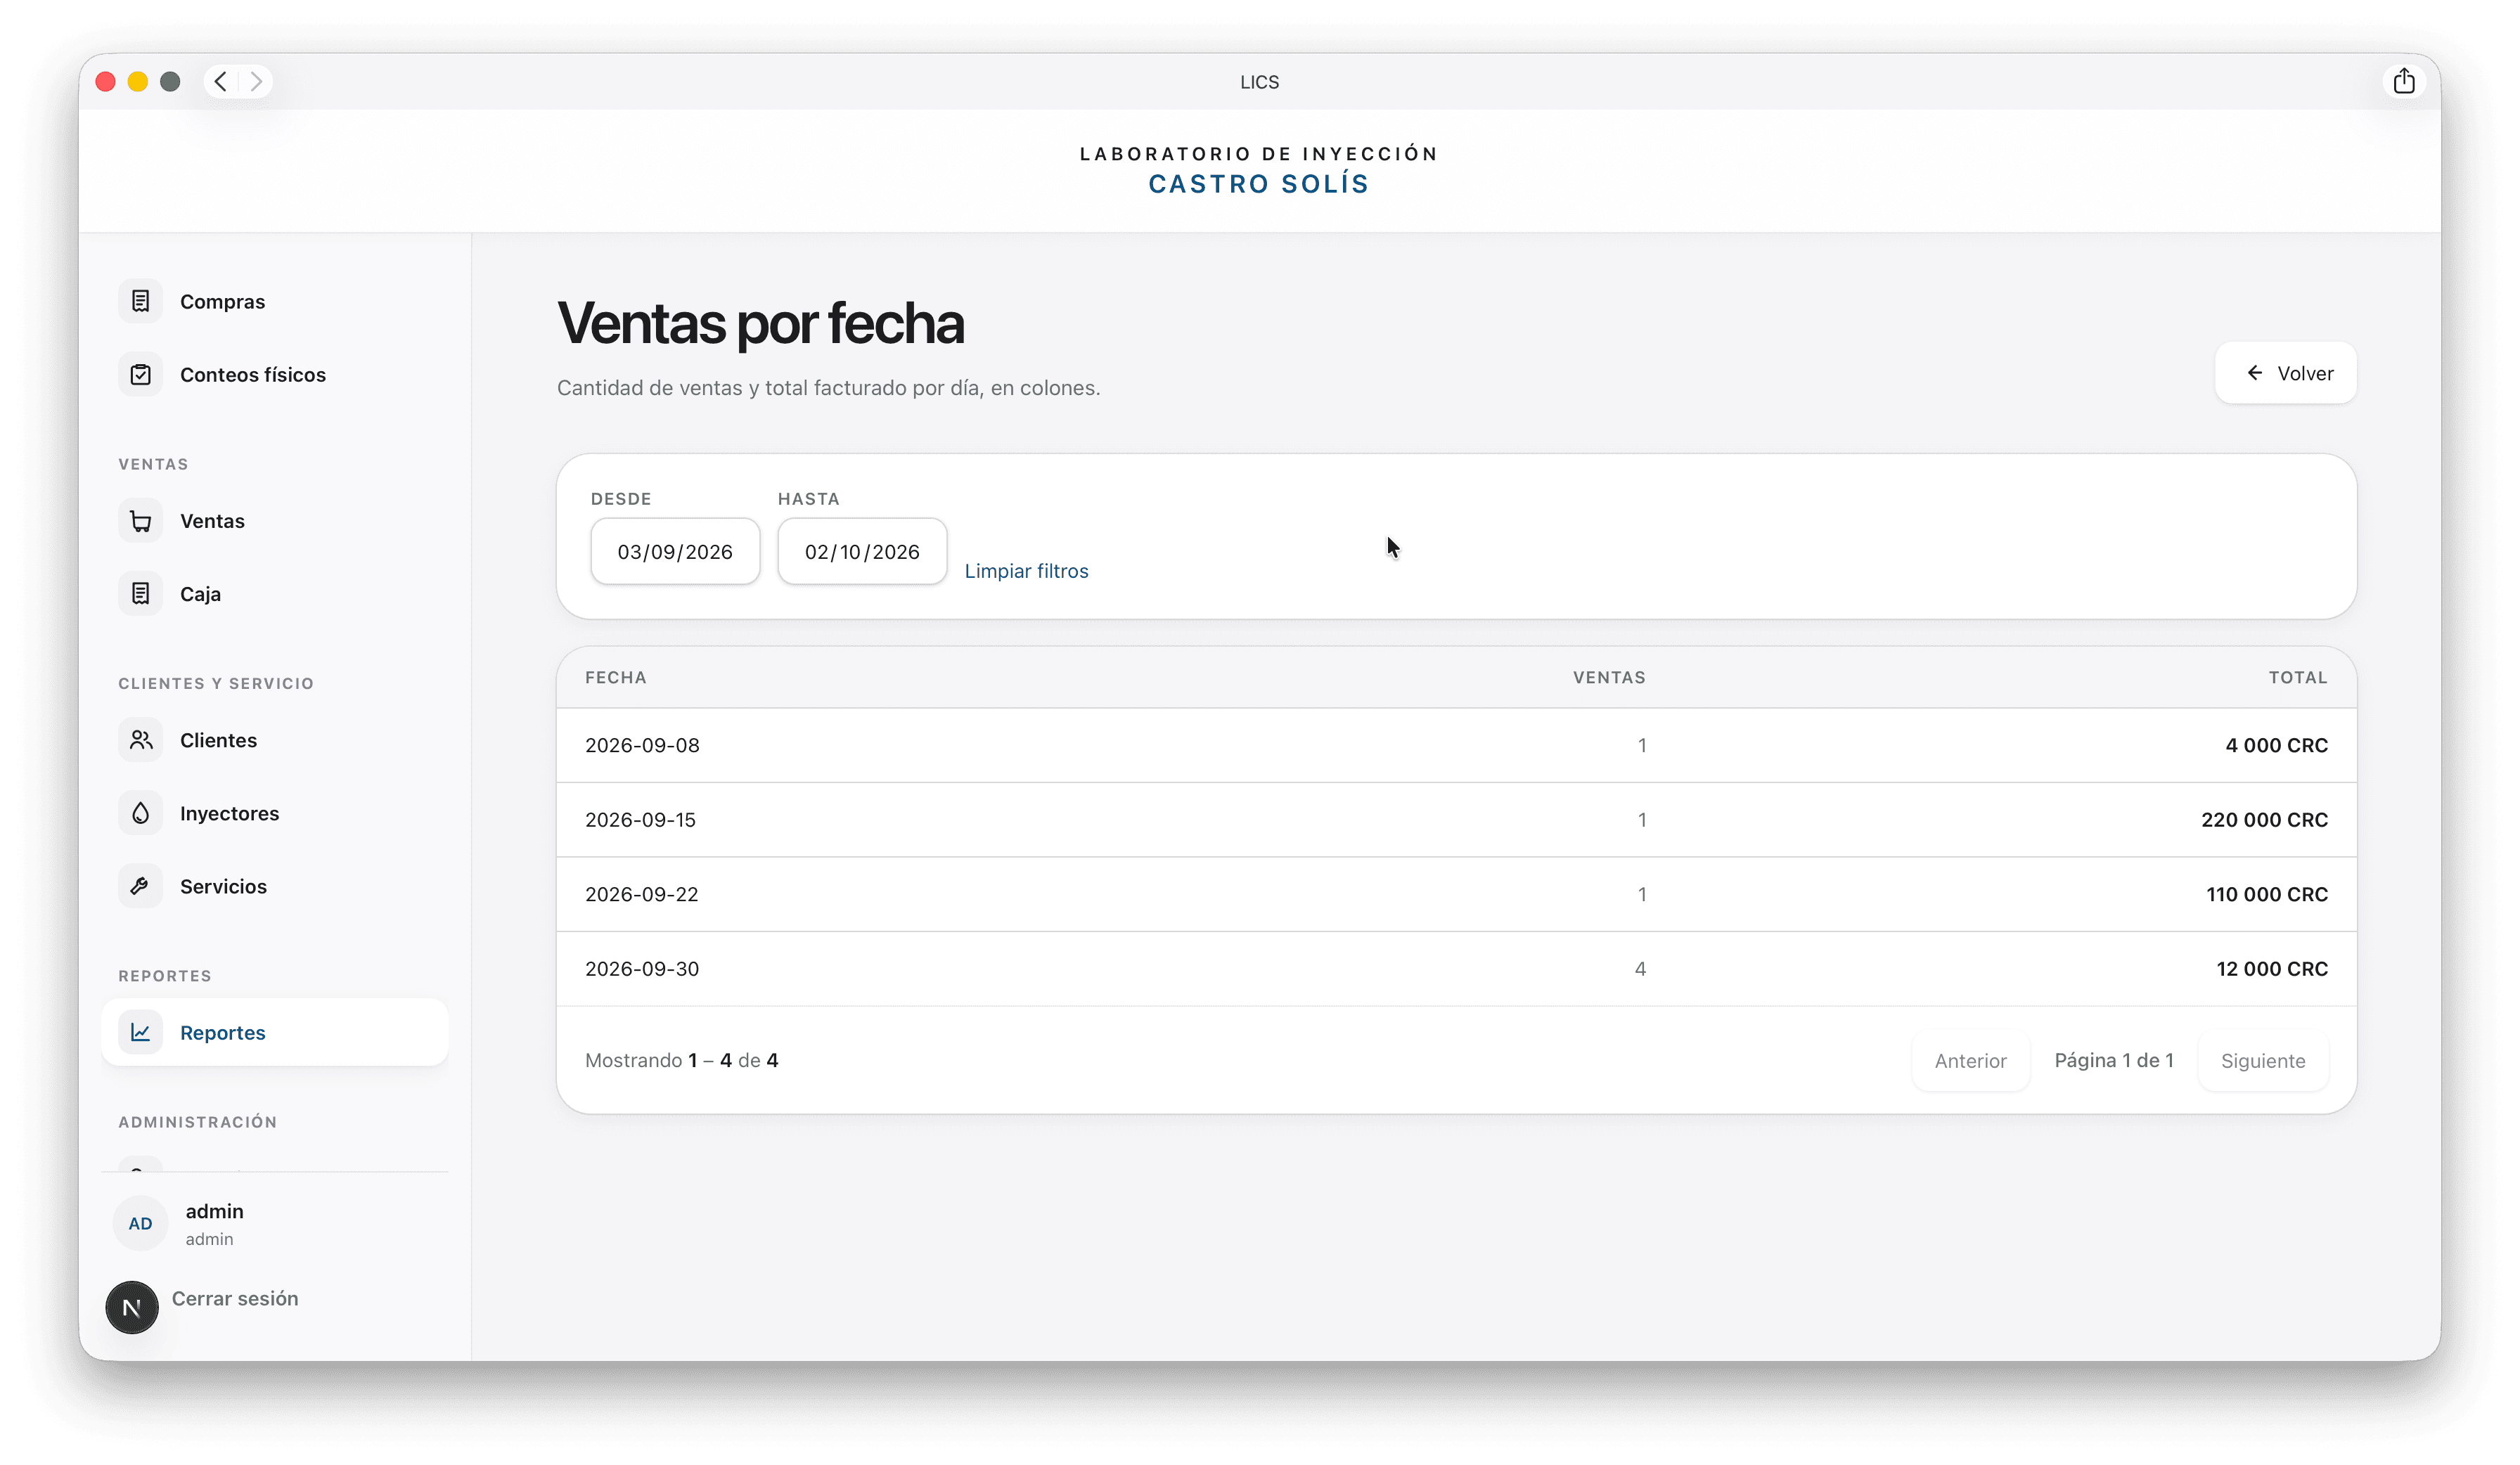The width and height of the screenshot is (2520, 1465).
Task: Select the row dated 2026-09-30
Action: click(1456, 969)
